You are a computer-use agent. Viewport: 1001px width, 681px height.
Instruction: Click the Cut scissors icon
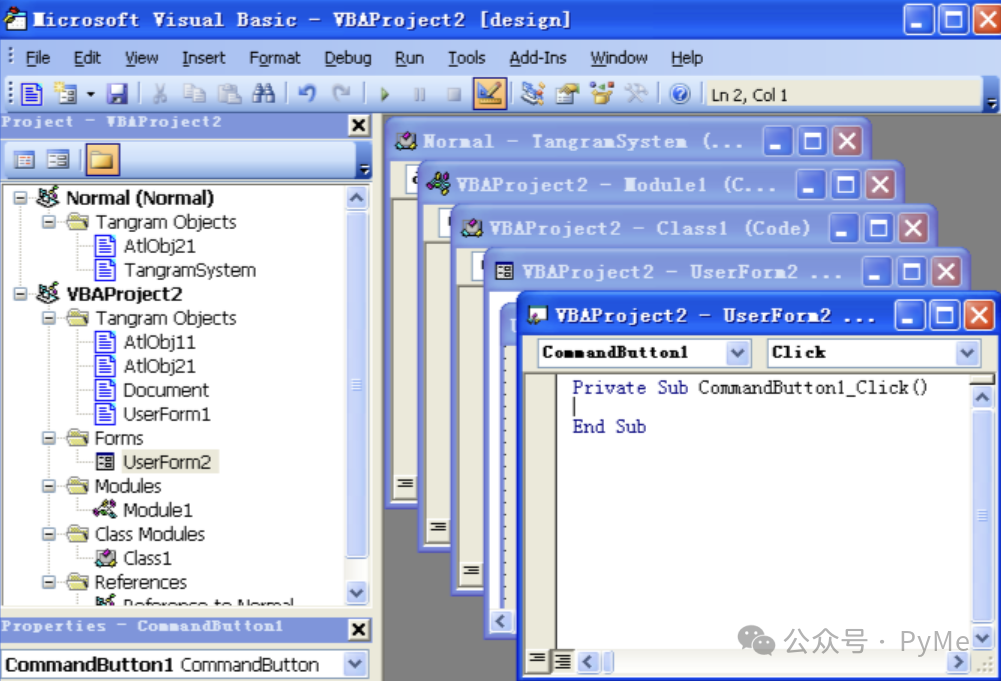(x=160, y=94)
